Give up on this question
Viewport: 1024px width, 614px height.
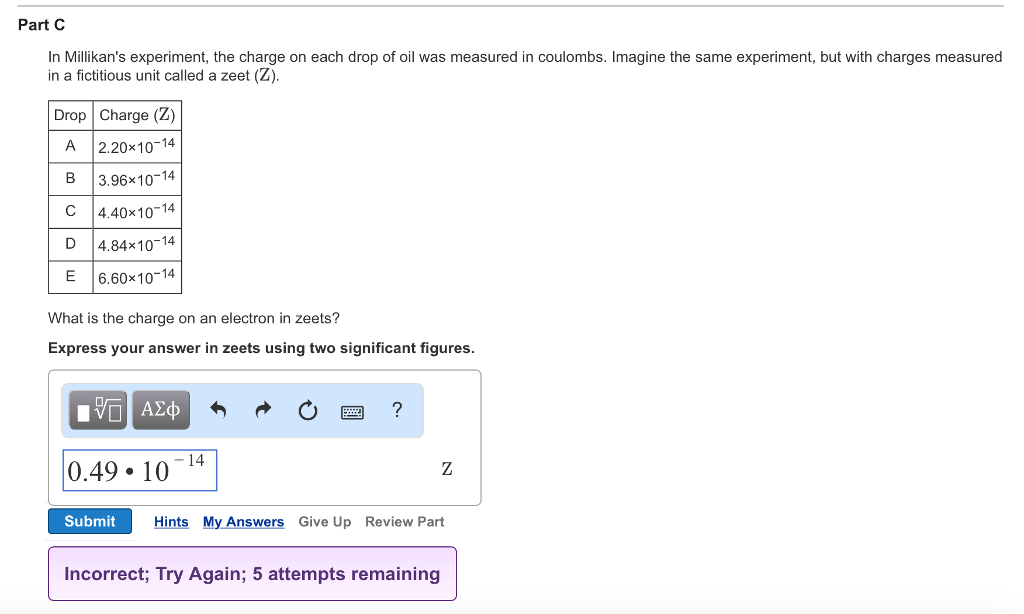pos(324,521)
